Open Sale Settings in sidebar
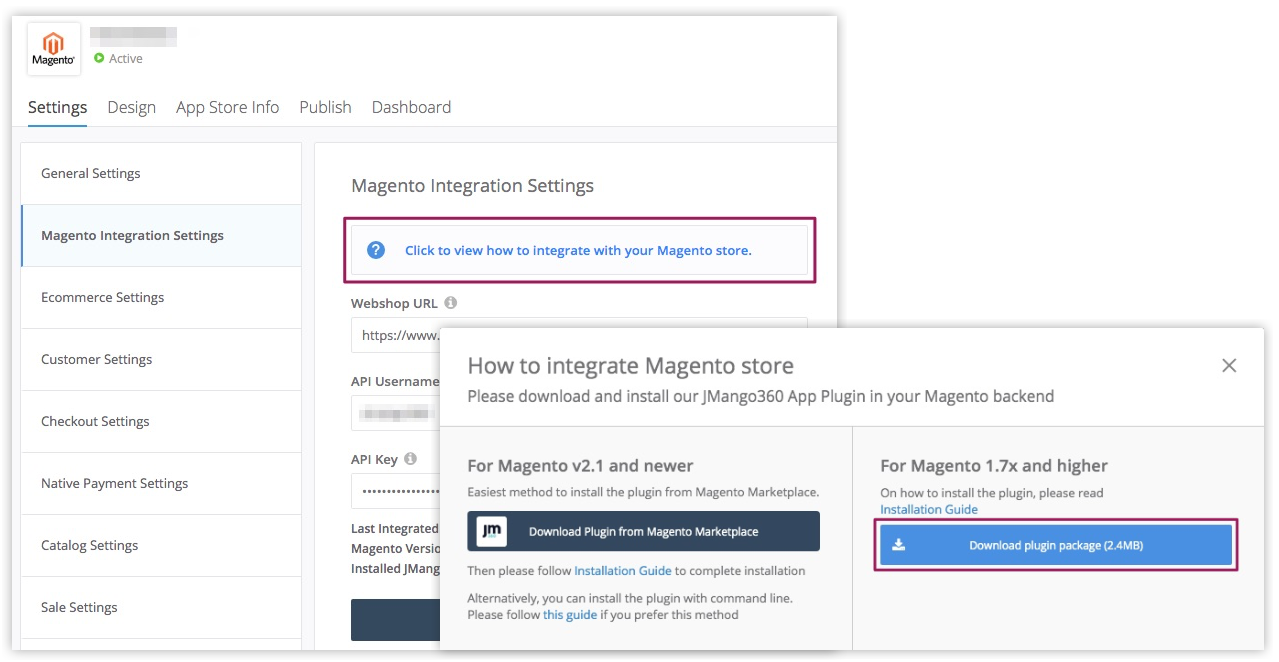The width and height of the screenshot is (1279, 662). point(161,607)
